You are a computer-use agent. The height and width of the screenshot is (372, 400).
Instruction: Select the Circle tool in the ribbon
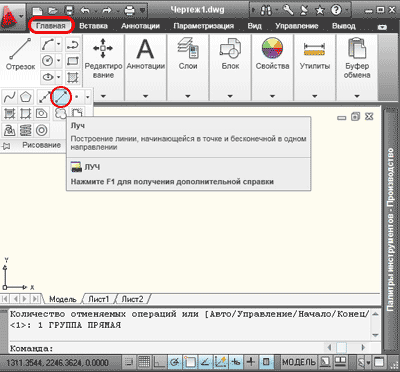pyautogui.click(x=48, y=61)
